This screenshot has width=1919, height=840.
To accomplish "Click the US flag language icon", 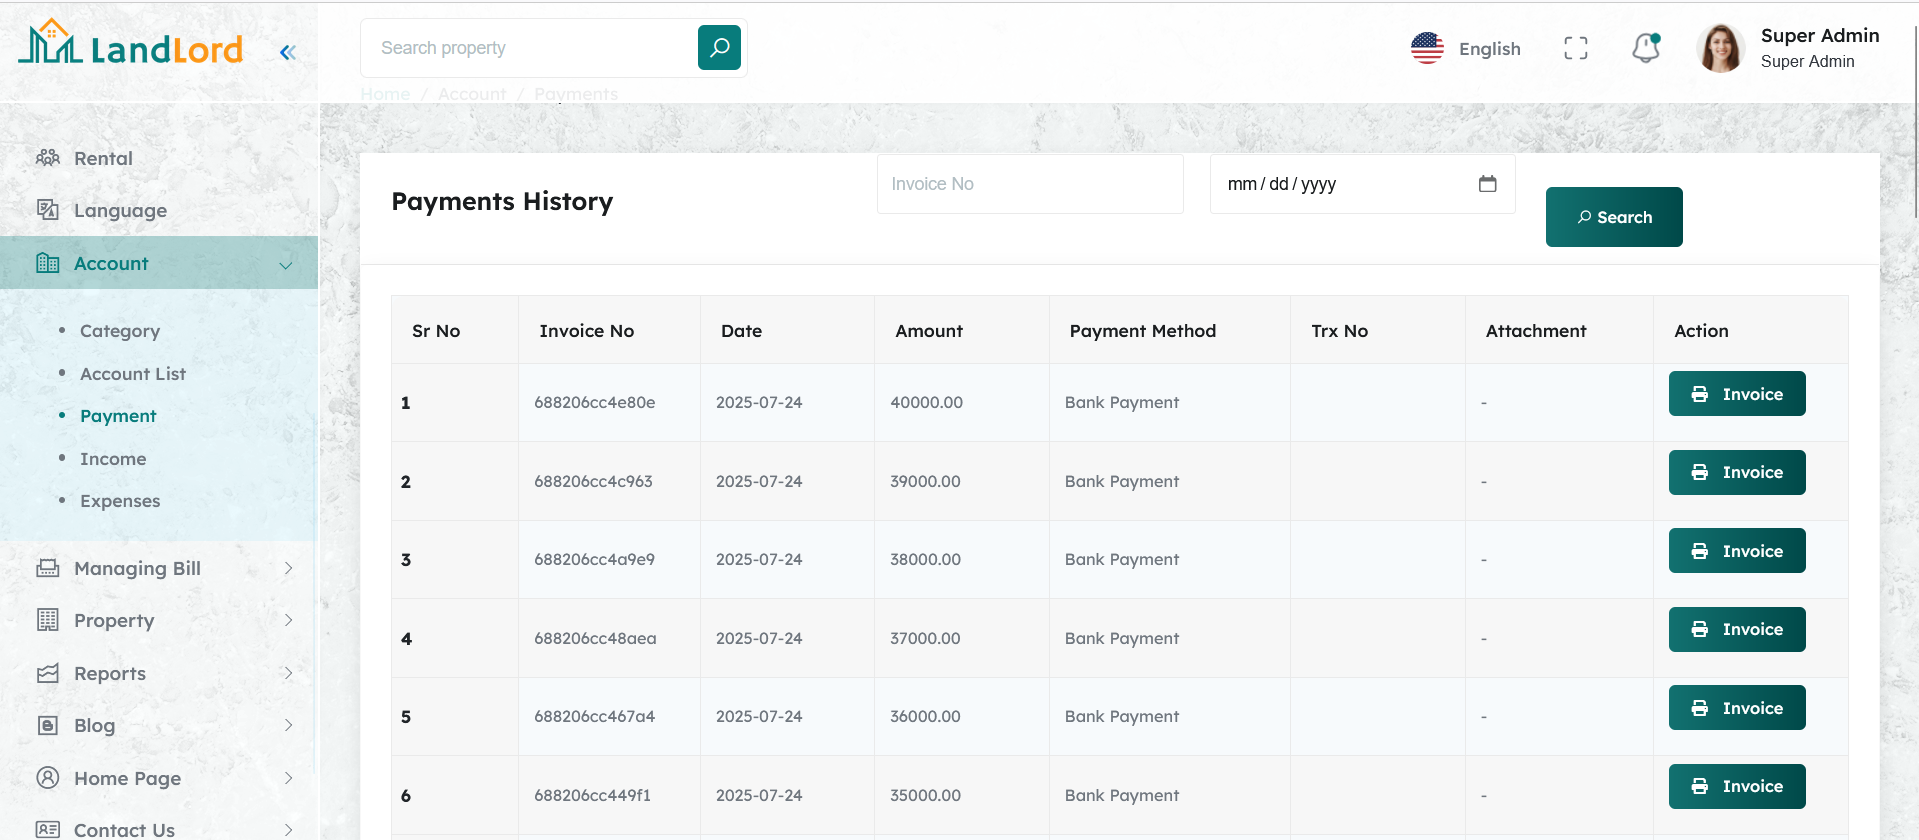I will (1427, 48).
